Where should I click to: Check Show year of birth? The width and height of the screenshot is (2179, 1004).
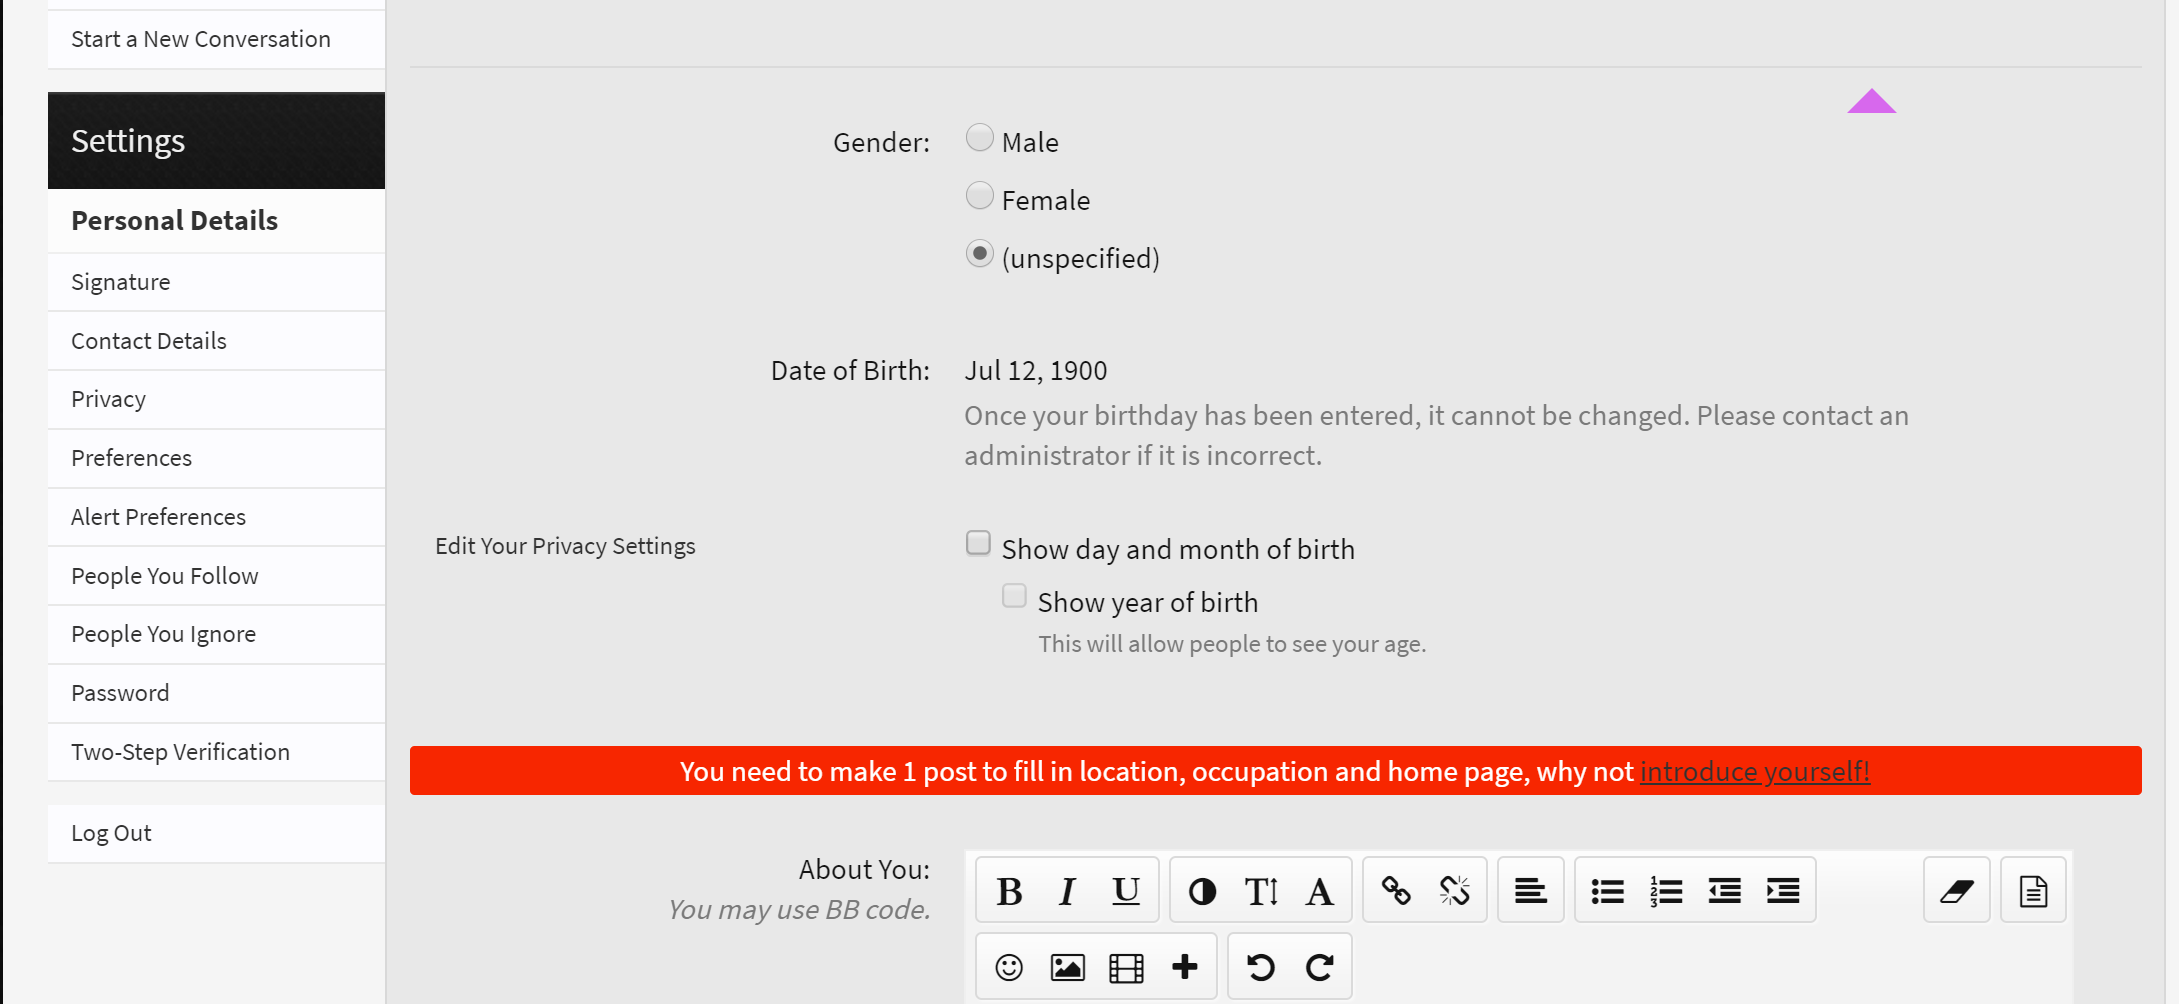(1014, 595)
